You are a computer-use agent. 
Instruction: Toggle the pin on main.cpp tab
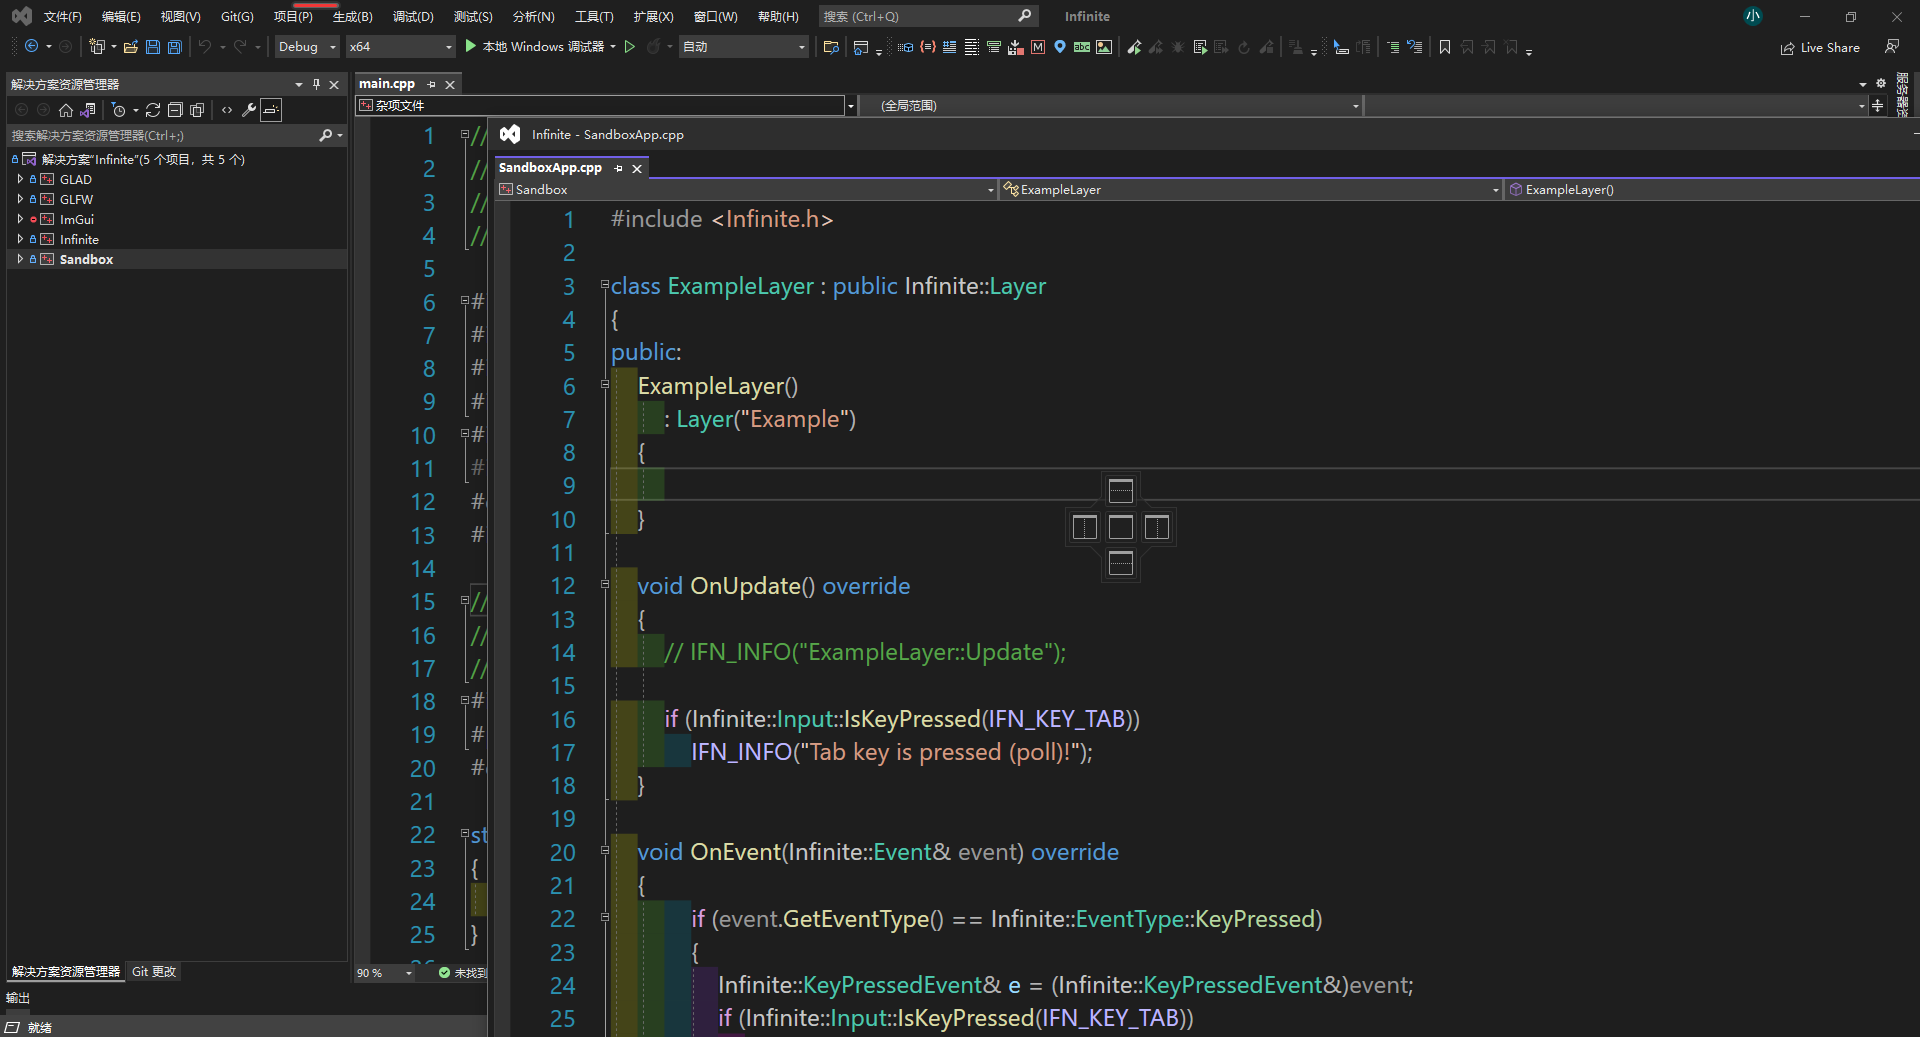click(431, 84)
